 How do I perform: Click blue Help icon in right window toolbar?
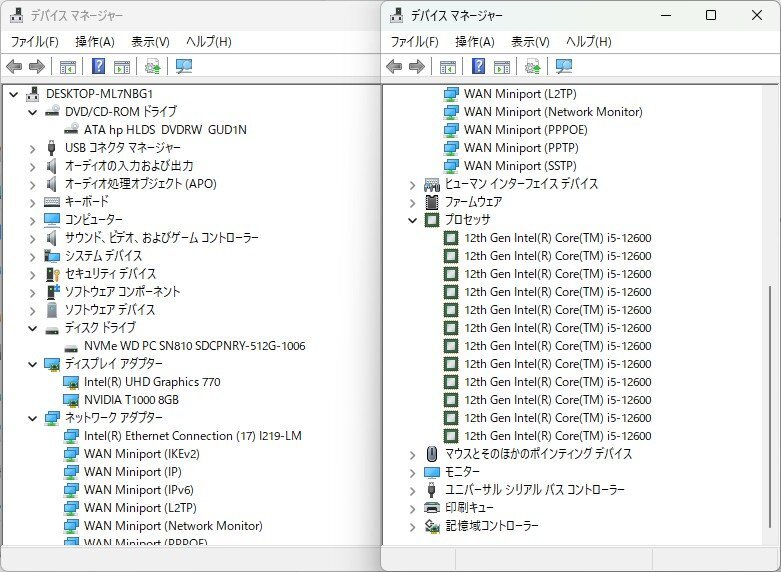479,66
